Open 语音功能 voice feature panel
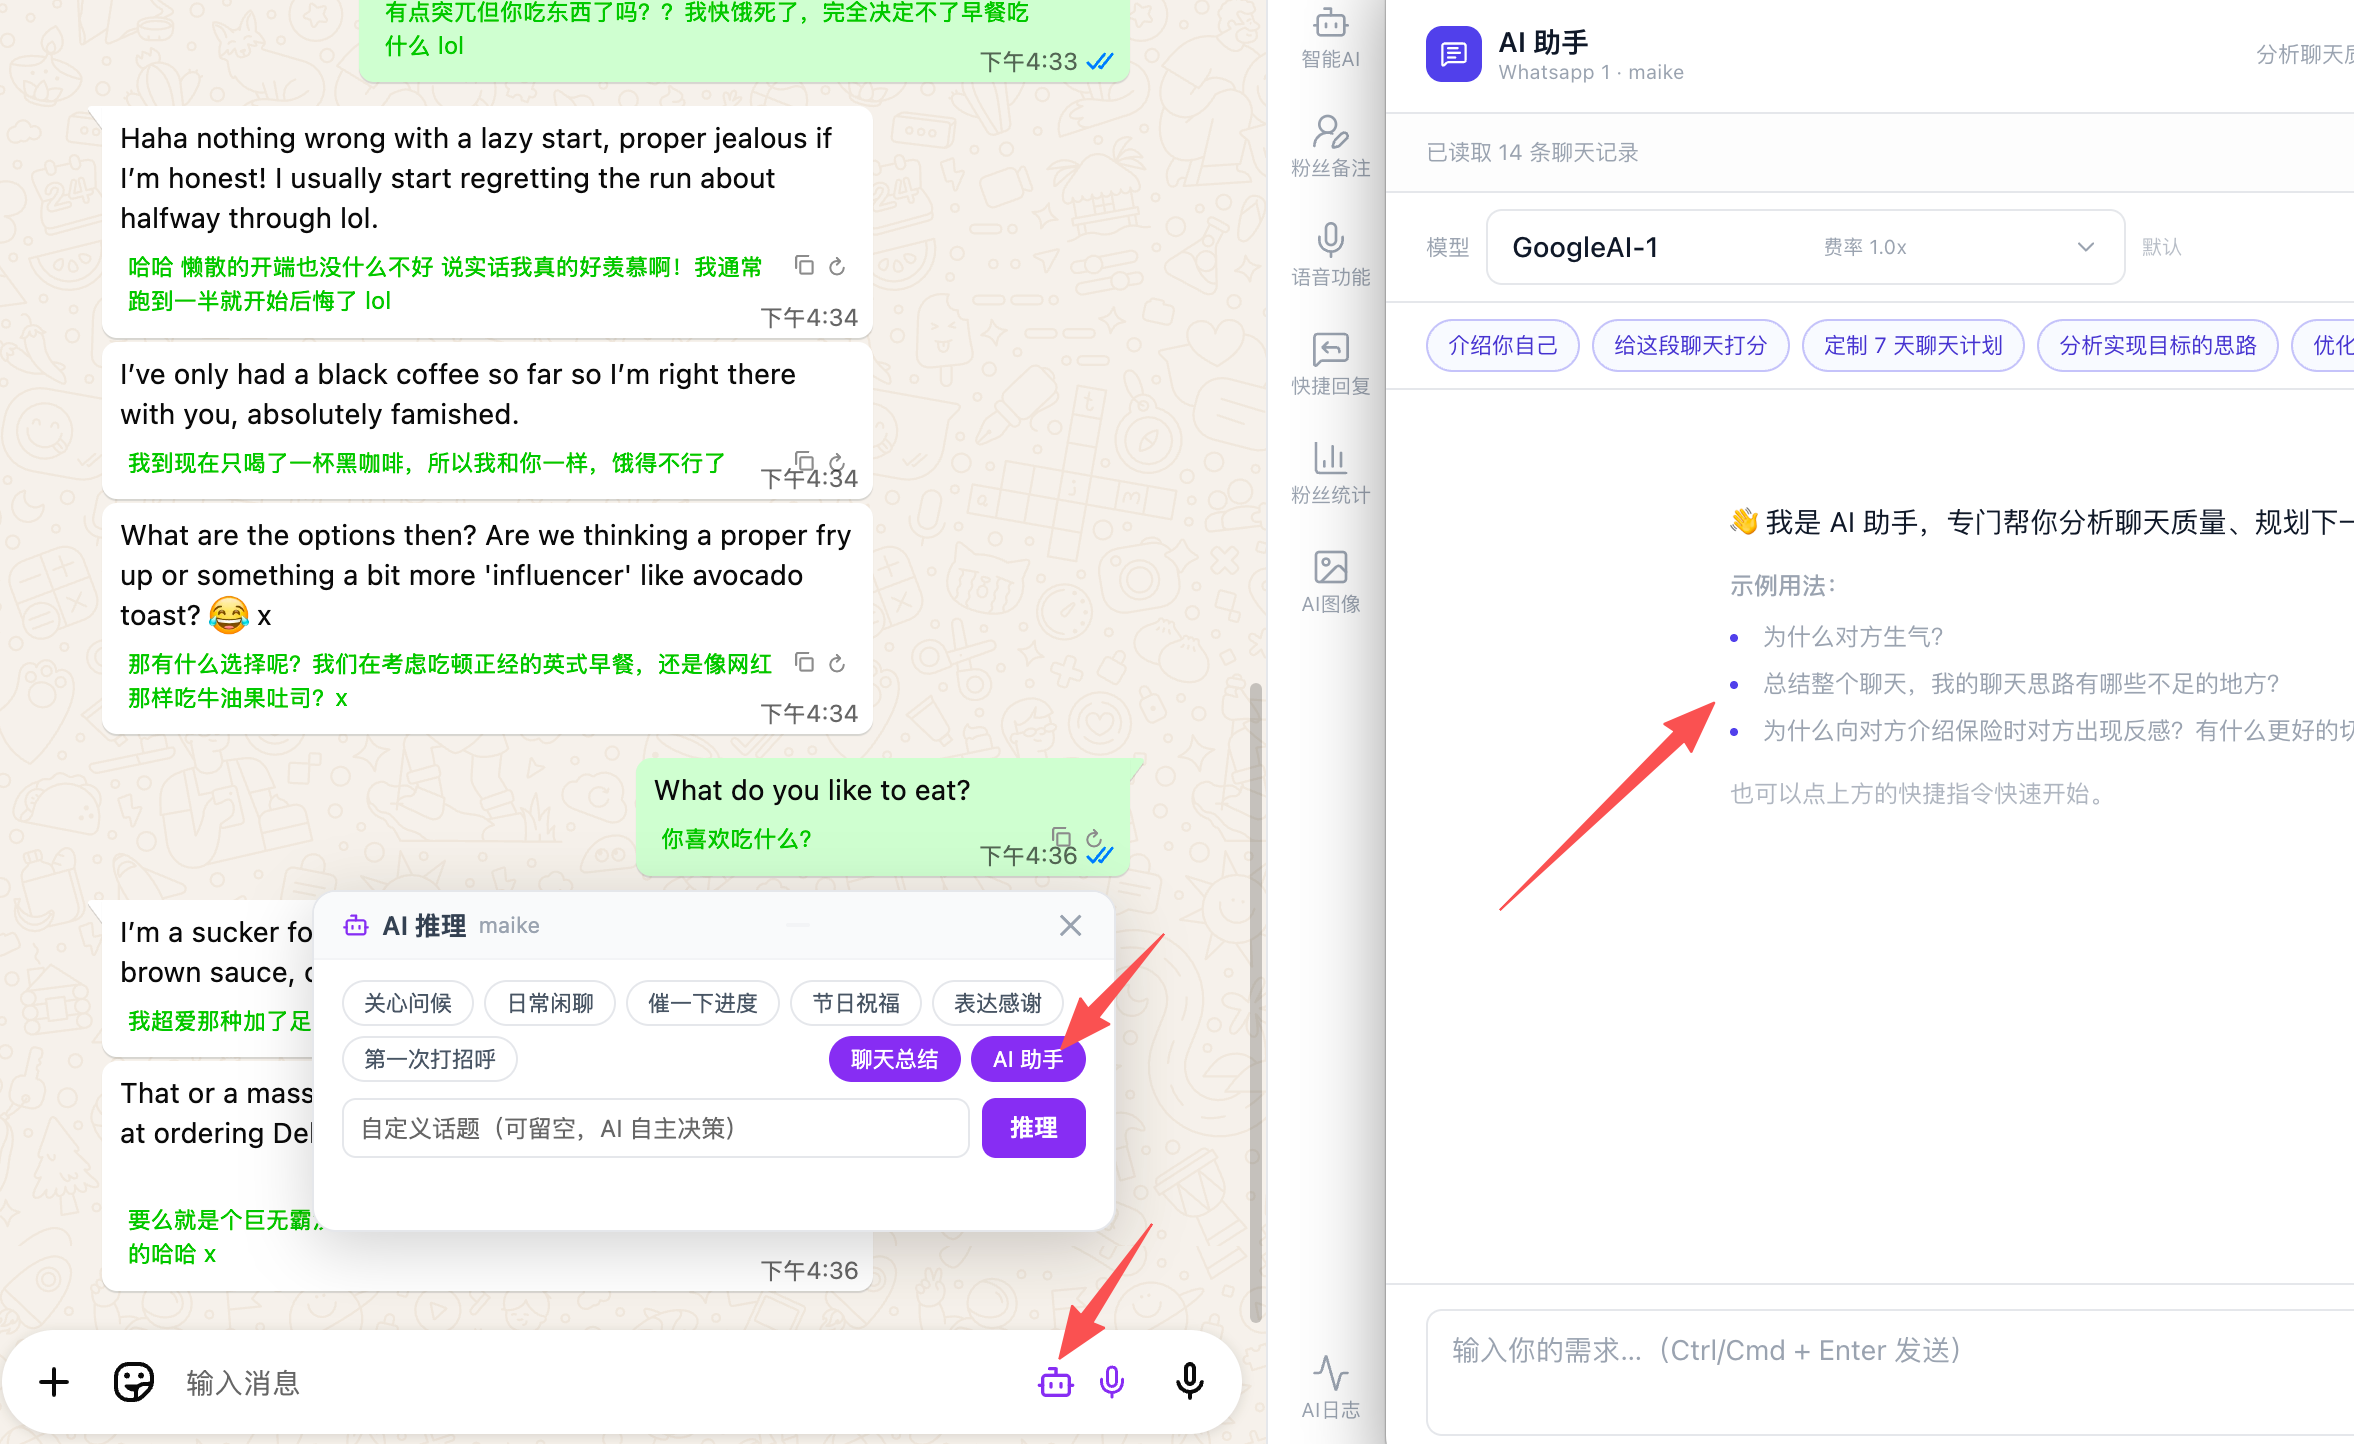The width and height of the screenshot is (2354, 1444). (1330, 255)
